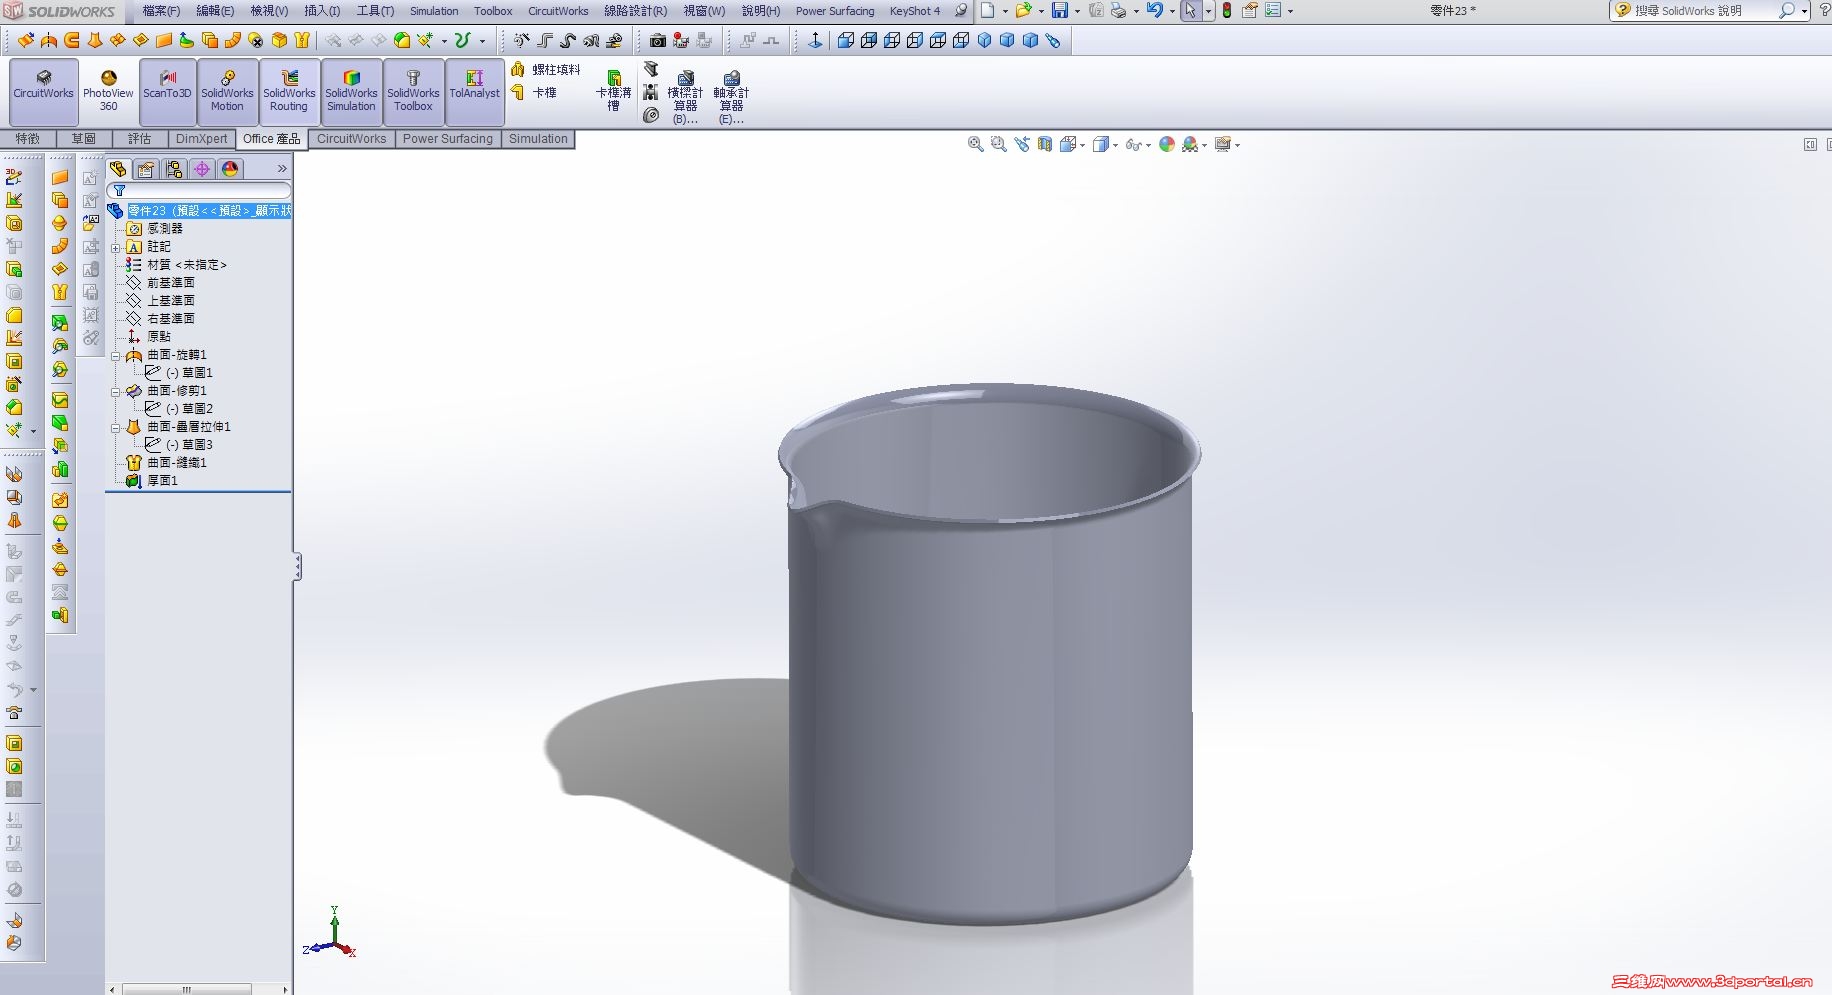Viewport: 1832px width, 995px height.
Task: Click the zoom to area icon
Action: (x=998, y=144)
